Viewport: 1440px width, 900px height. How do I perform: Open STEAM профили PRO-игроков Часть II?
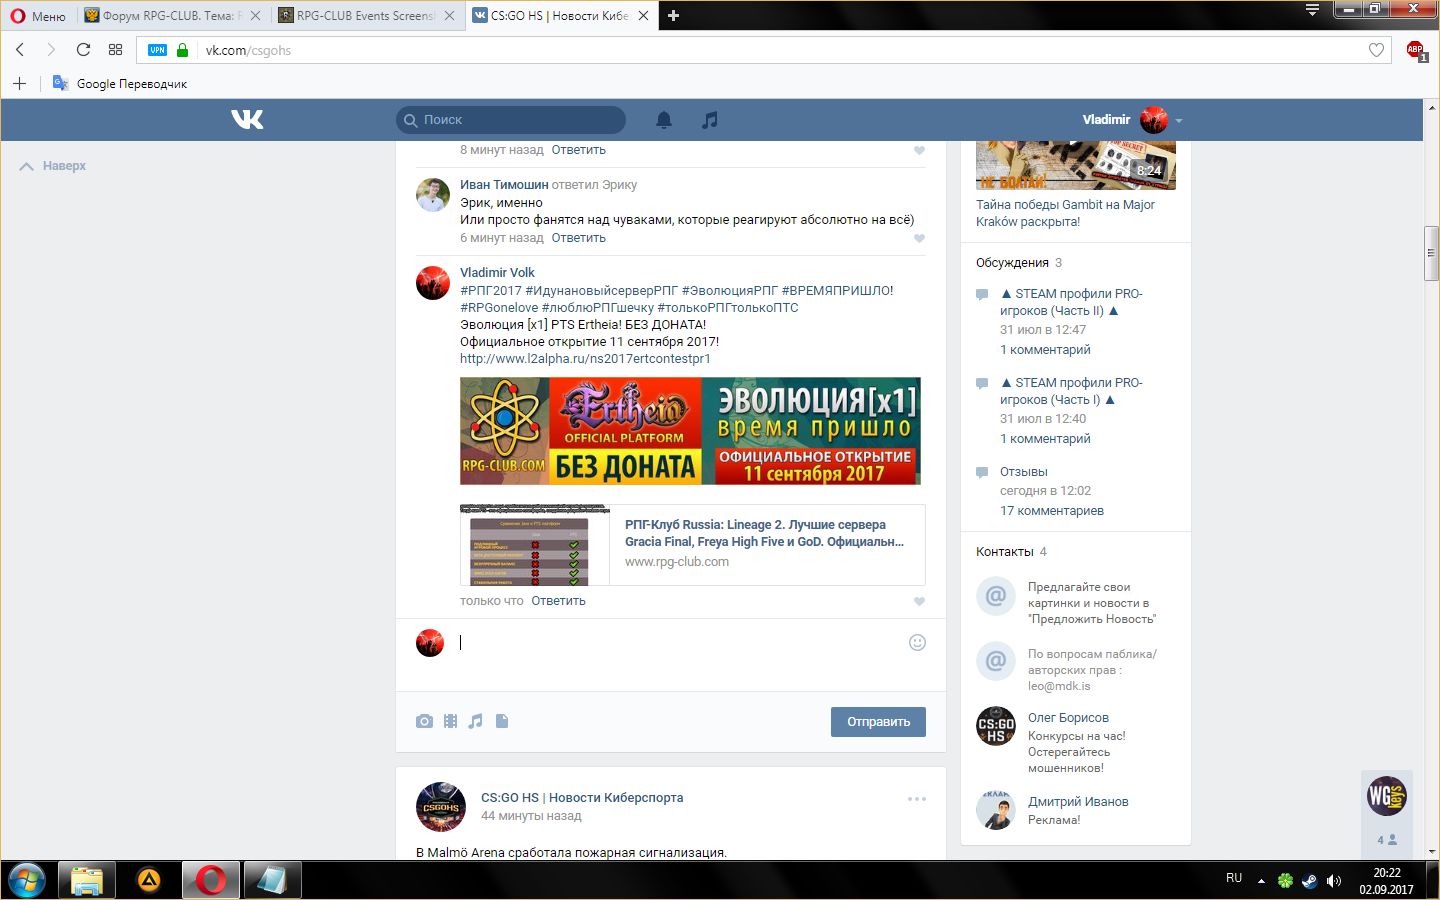1071,302
